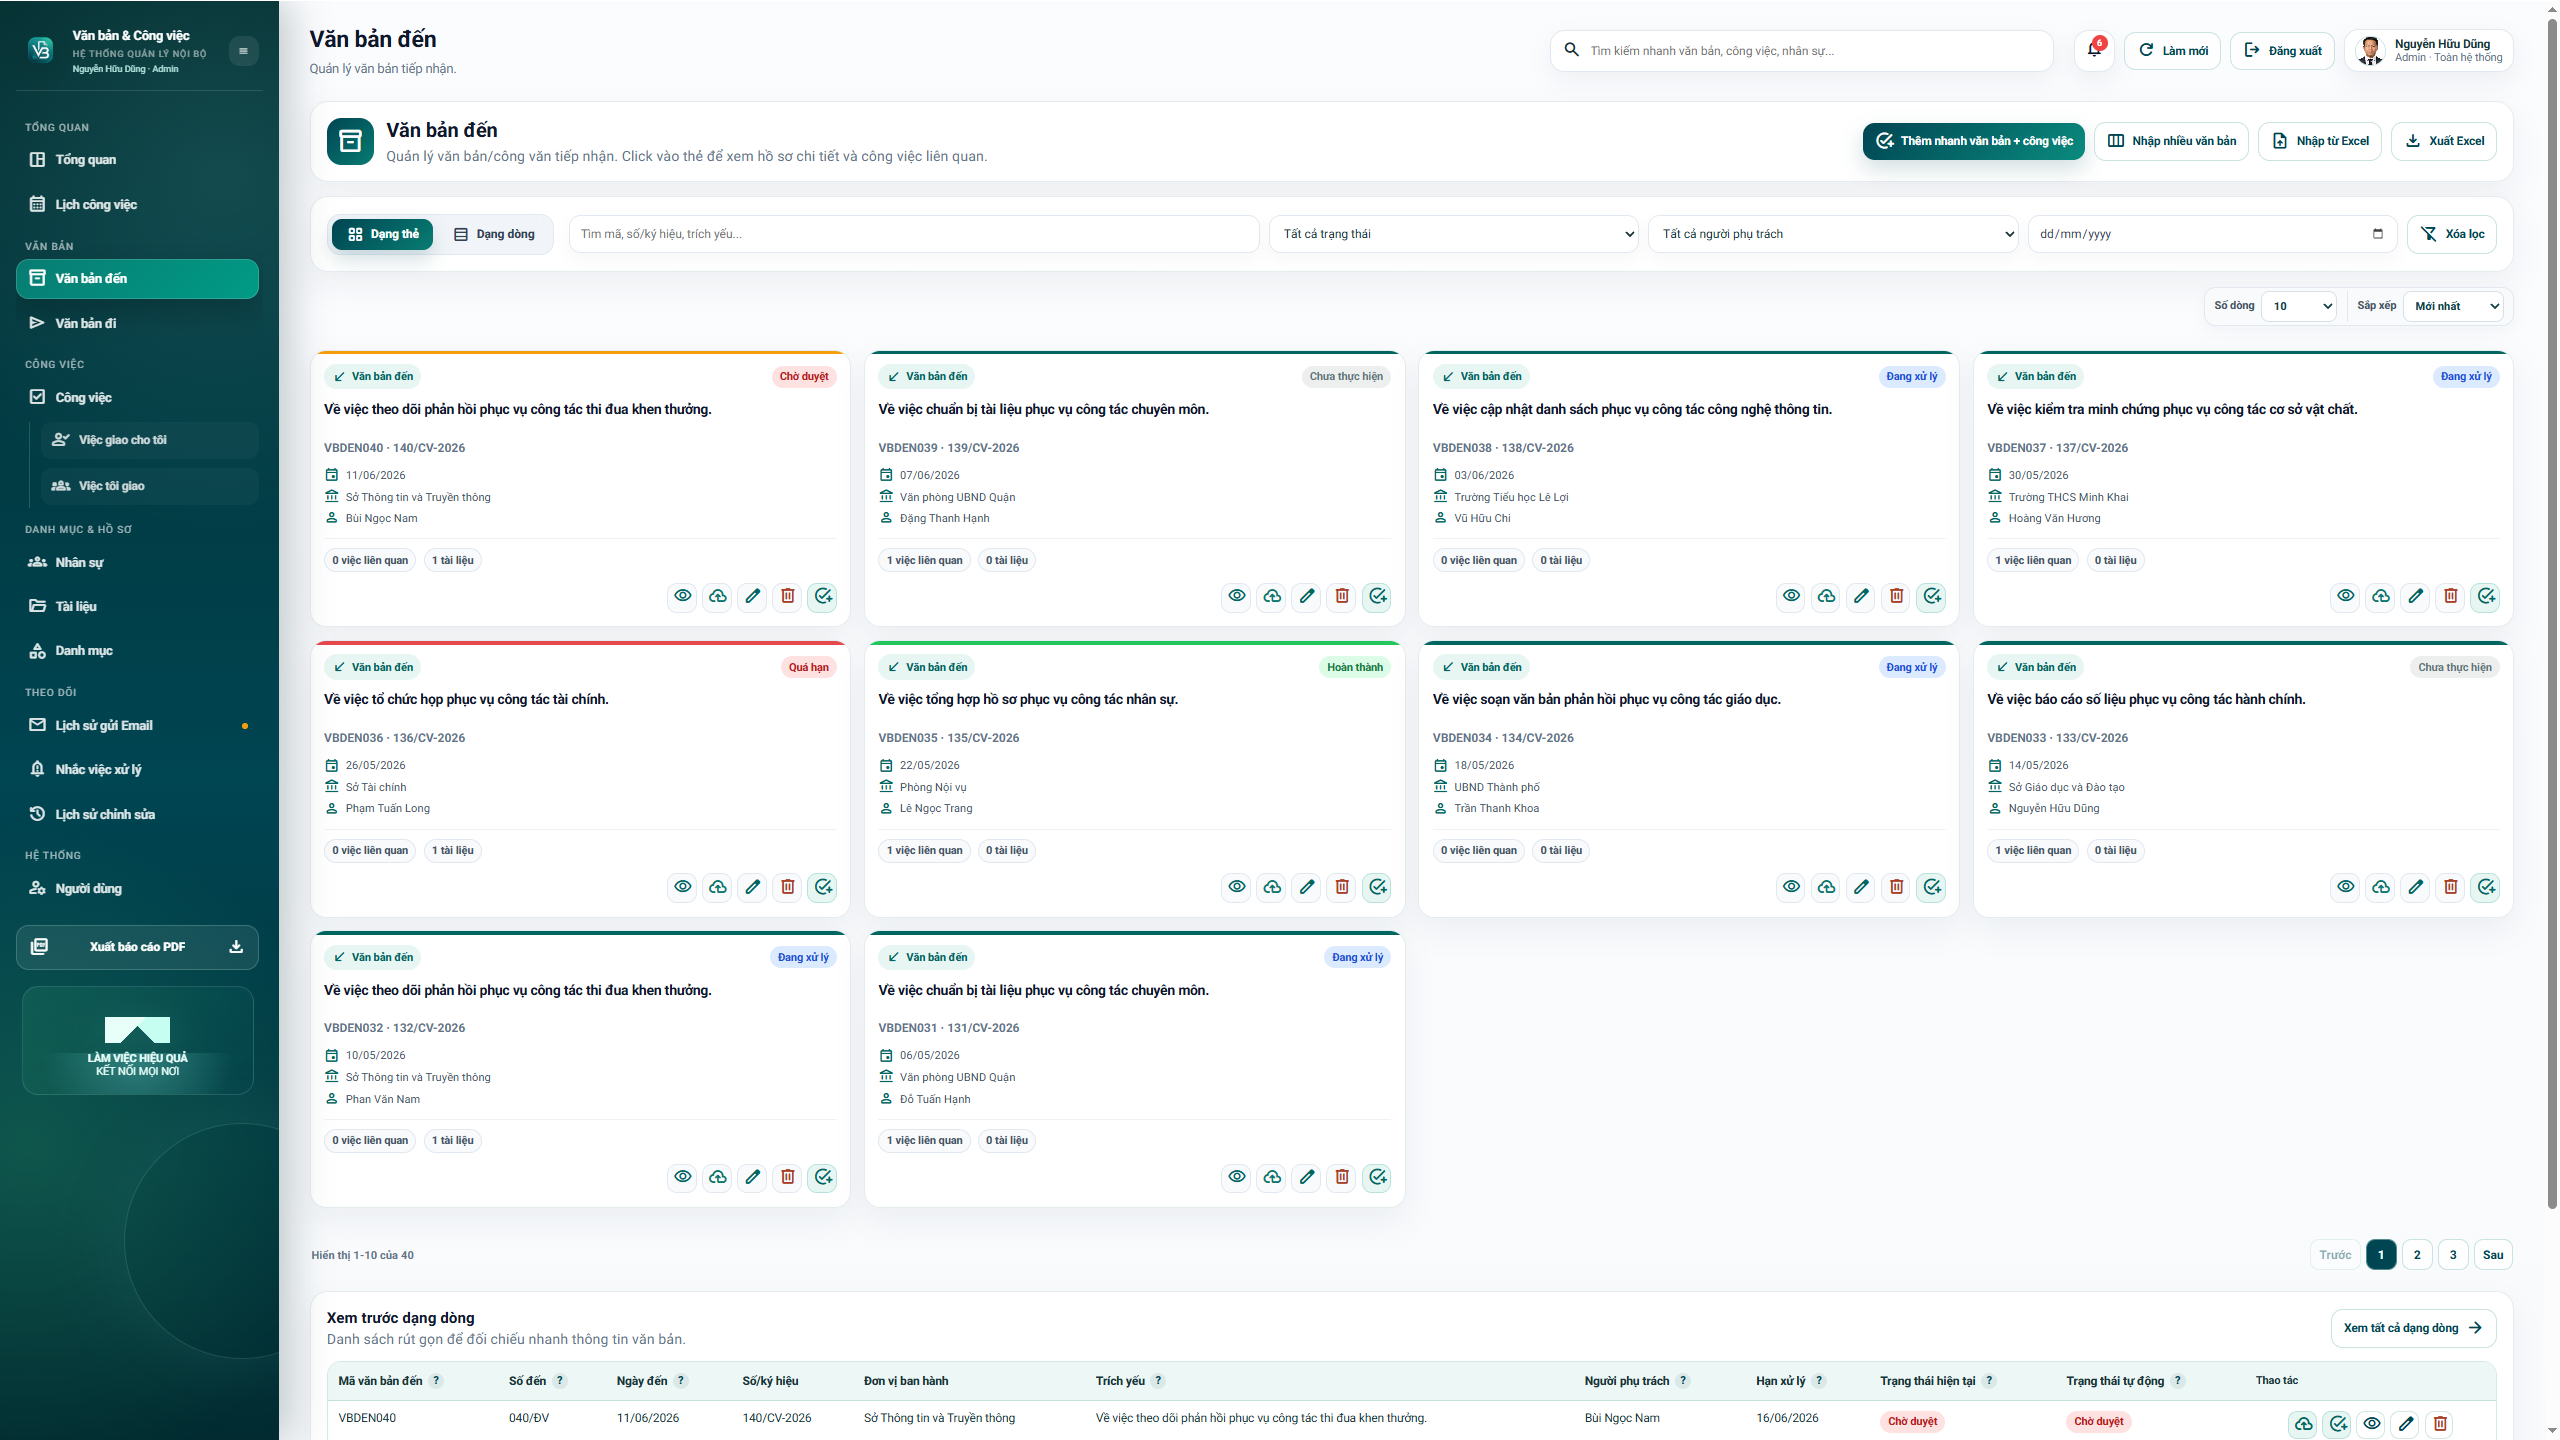
Task: Upload a file to the VBDEN039 card
Action: point(1272,596)
